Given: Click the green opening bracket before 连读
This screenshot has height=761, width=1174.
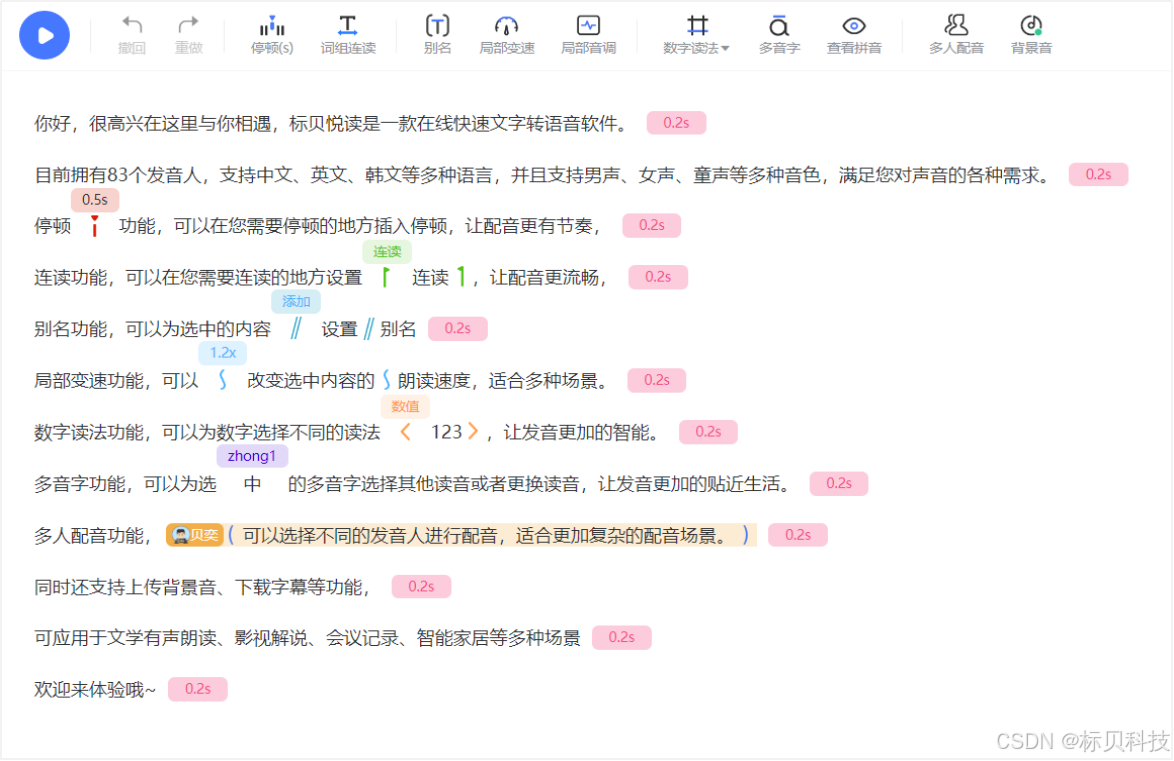Looking at the screenshot, I should click(x=386, y=277).
